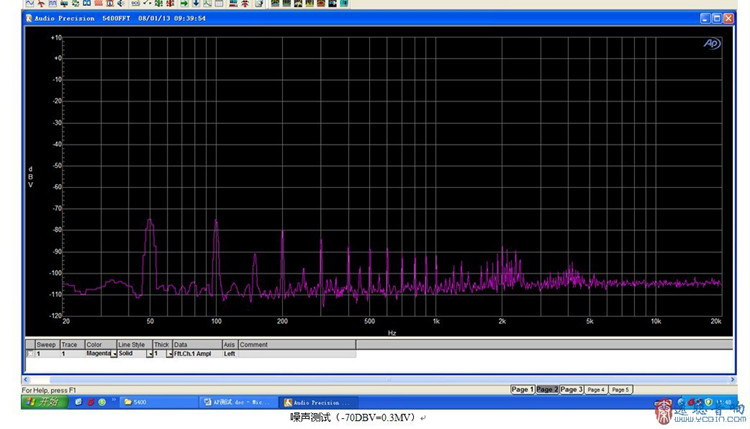Click the red system tray icon
750x429 pixels.
(691, 402)
